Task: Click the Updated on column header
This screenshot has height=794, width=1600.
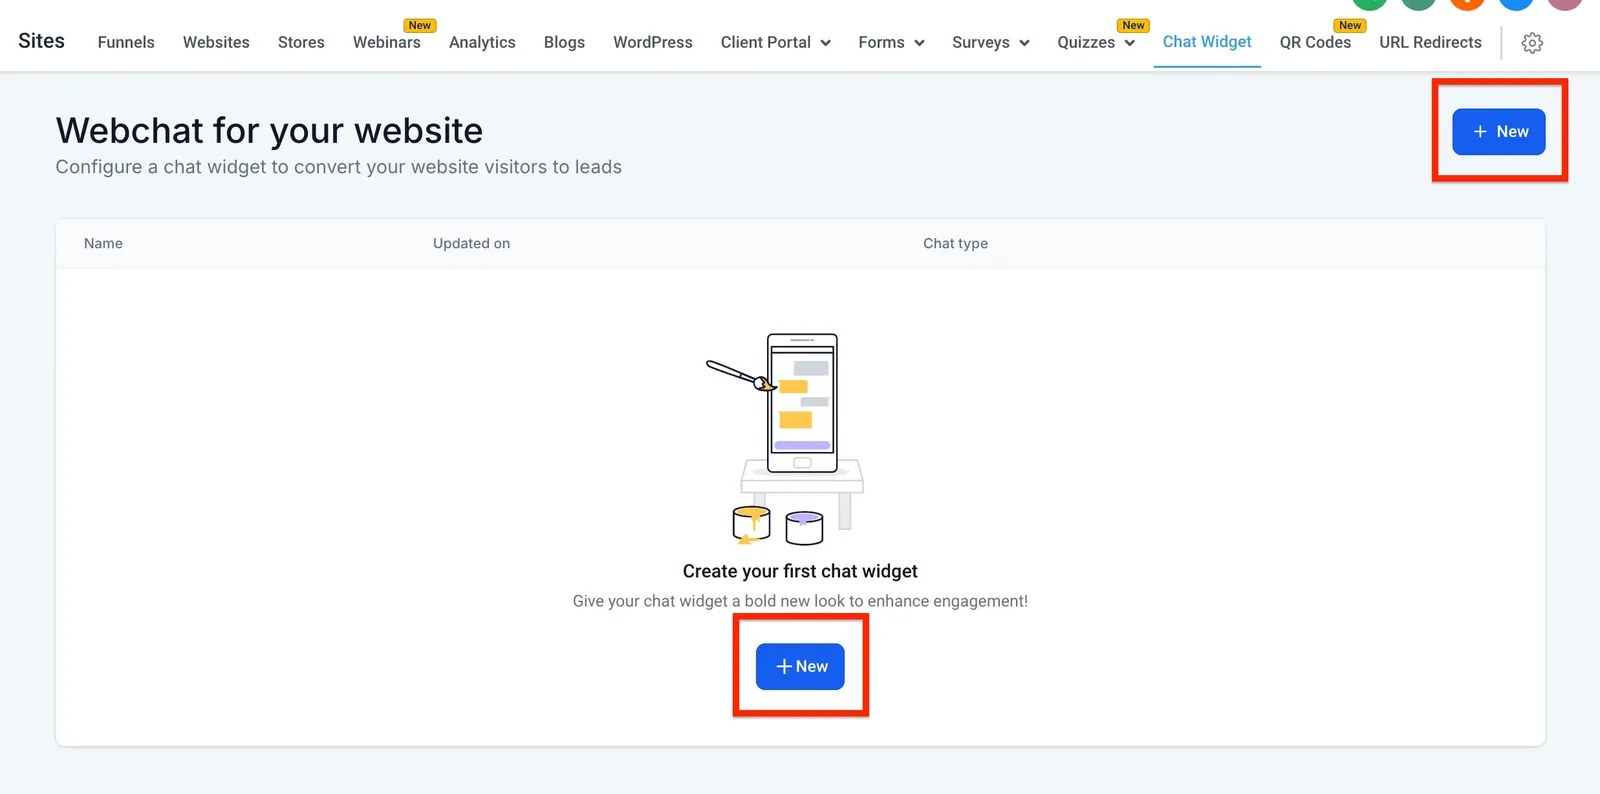Action: [x=471, y=243]
